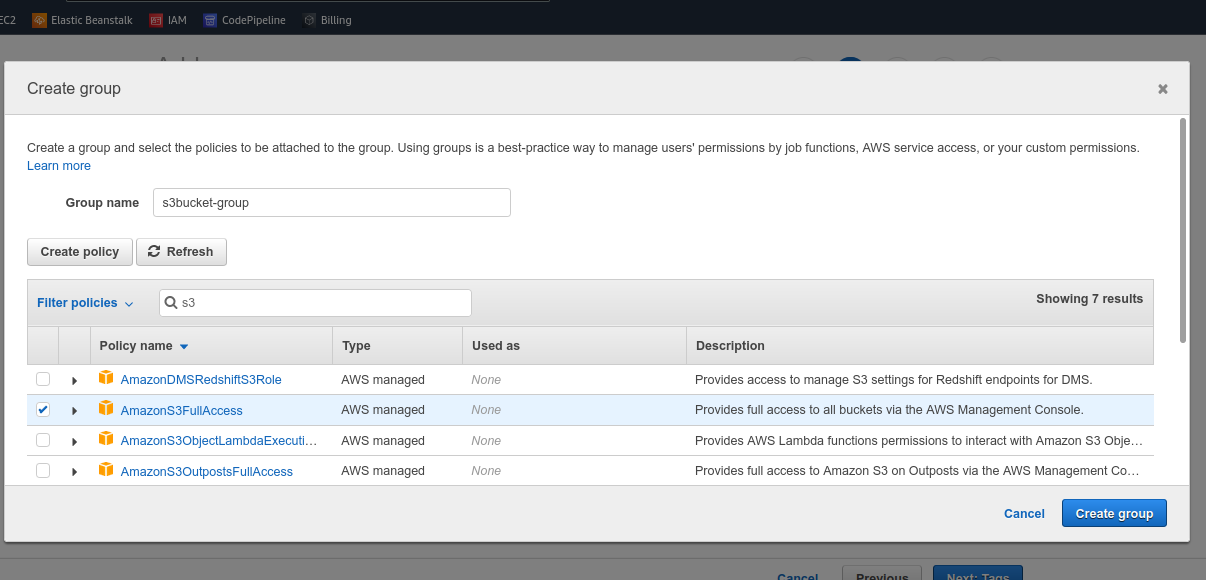Click the AmazonS3ObjectLambdaExecution policy cube icon
This screenshot has height=580, width=1206.
coord(106,438)
